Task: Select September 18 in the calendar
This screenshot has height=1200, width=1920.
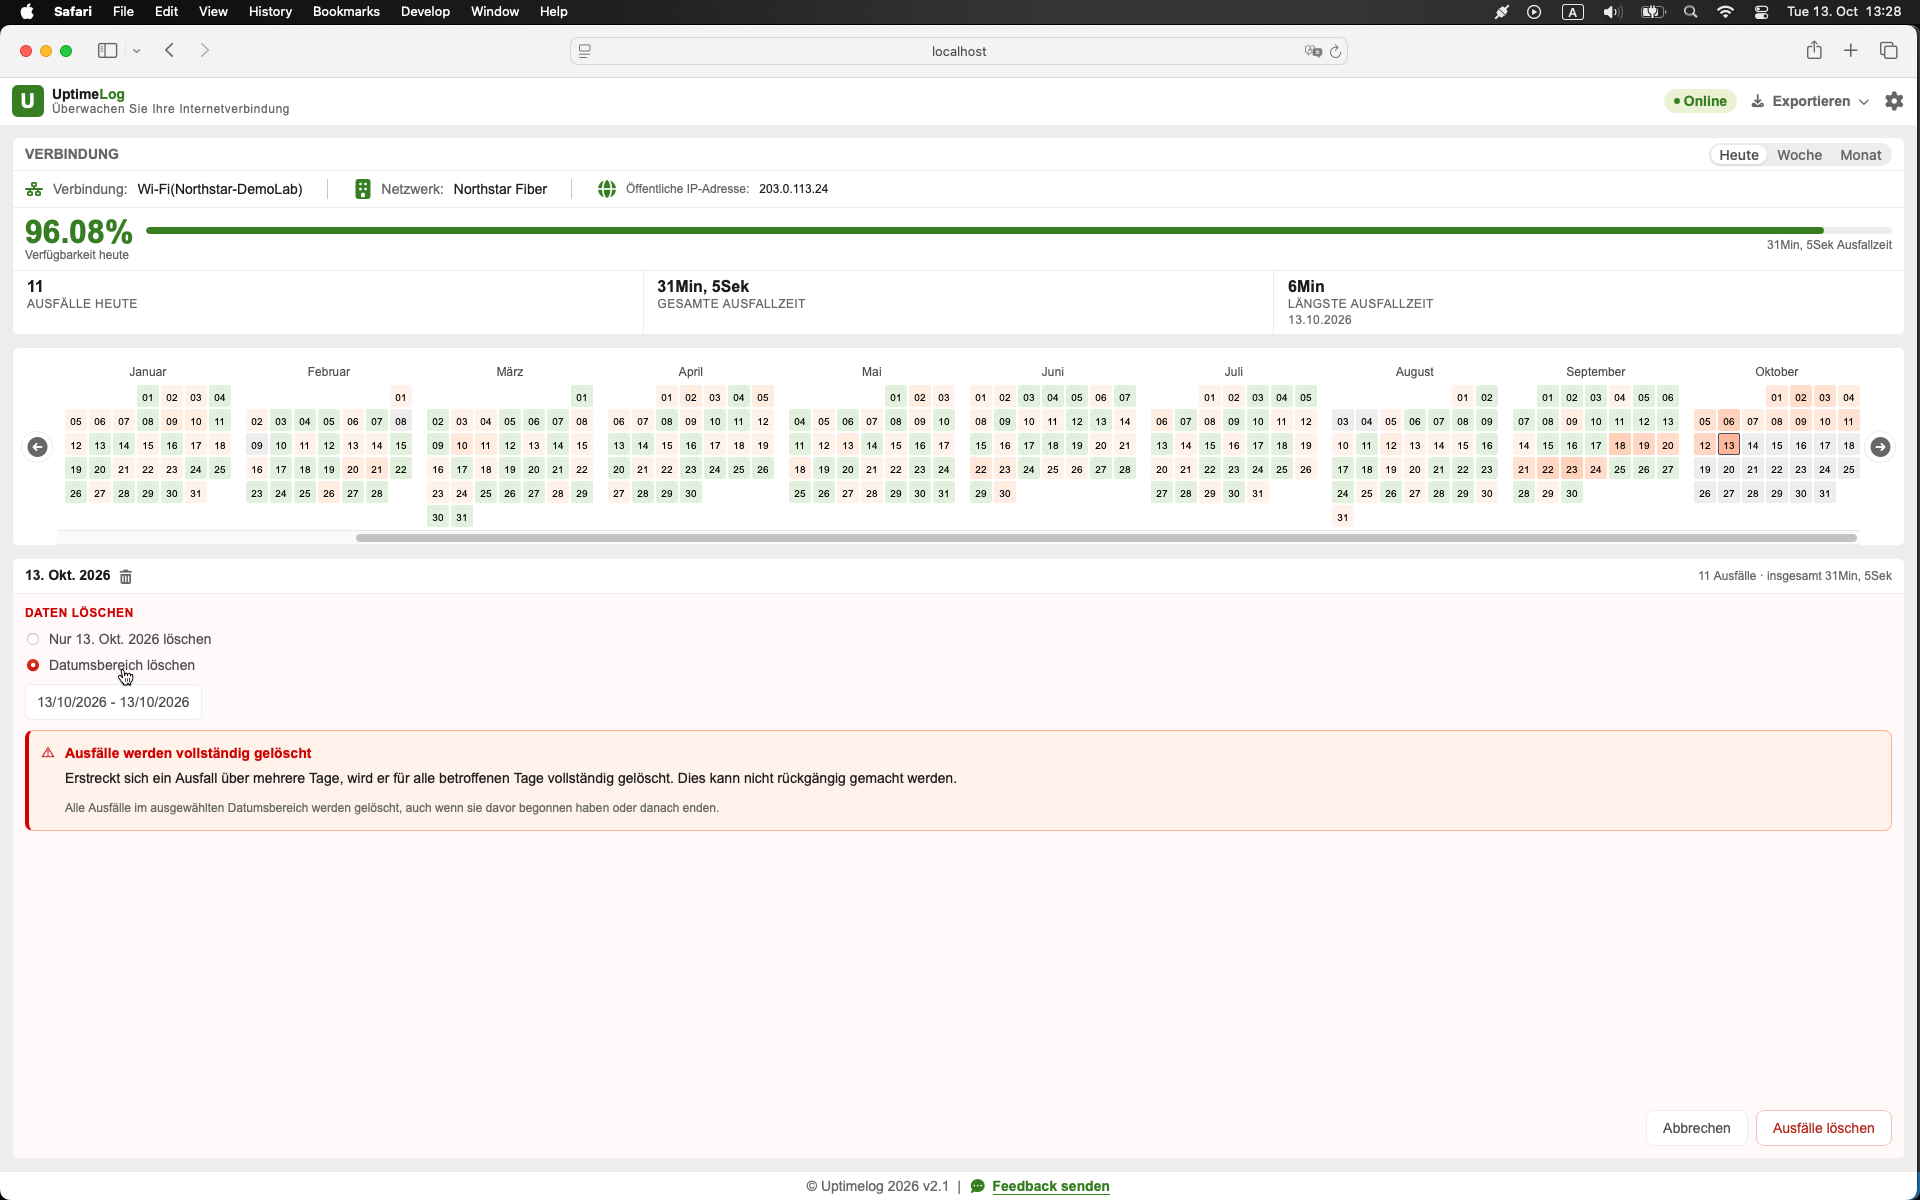Action: pyautogui.click(x=1619, y=445)
